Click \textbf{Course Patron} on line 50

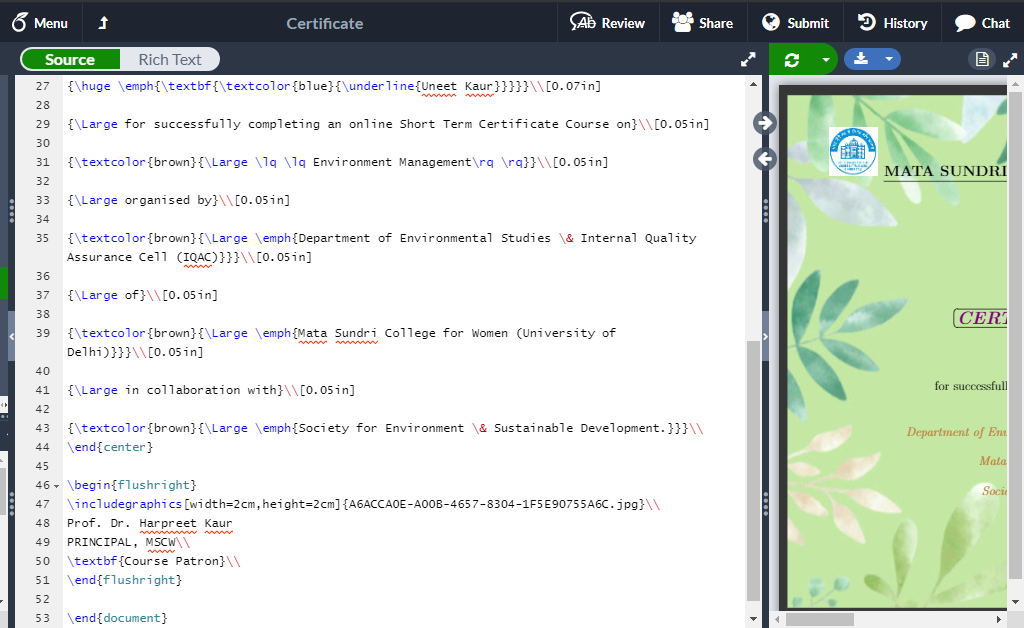(x=146, y=561)
